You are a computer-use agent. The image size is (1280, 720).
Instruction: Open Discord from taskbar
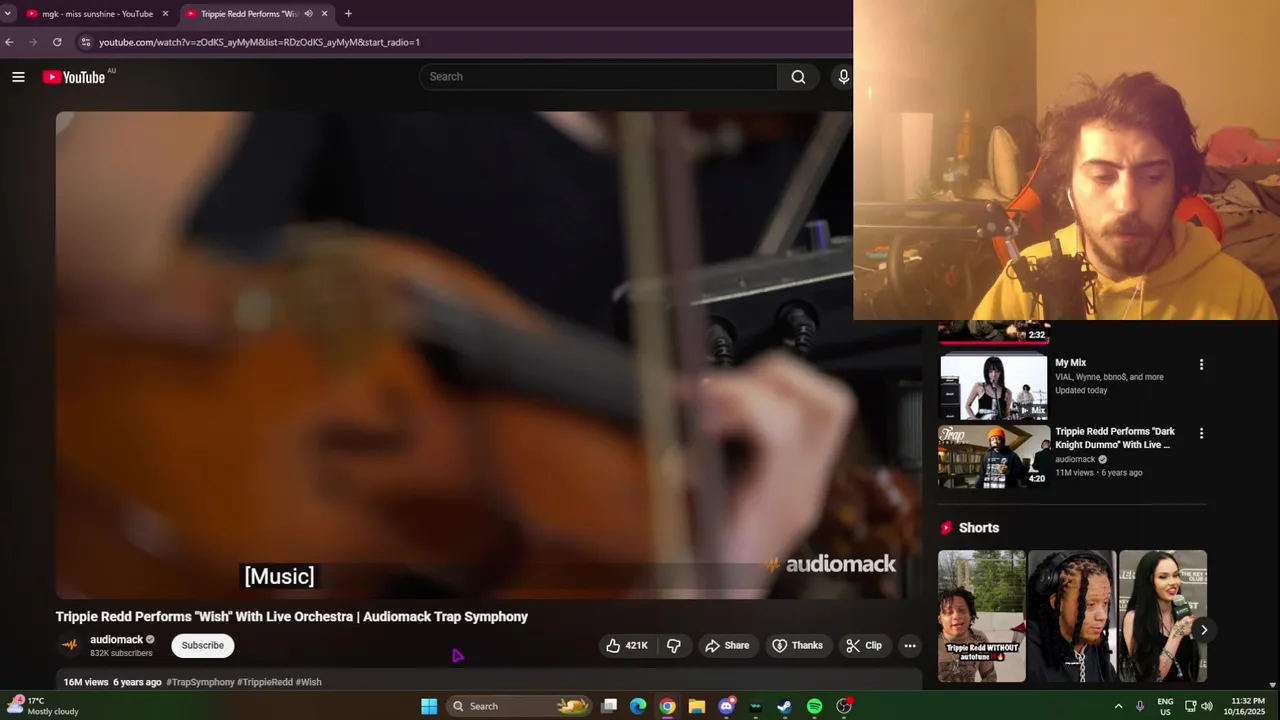coord(727,706)
